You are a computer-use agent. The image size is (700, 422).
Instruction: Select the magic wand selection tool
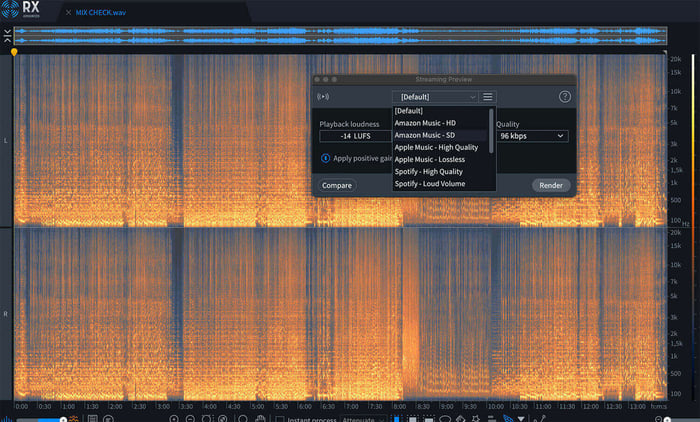(475, 419)
